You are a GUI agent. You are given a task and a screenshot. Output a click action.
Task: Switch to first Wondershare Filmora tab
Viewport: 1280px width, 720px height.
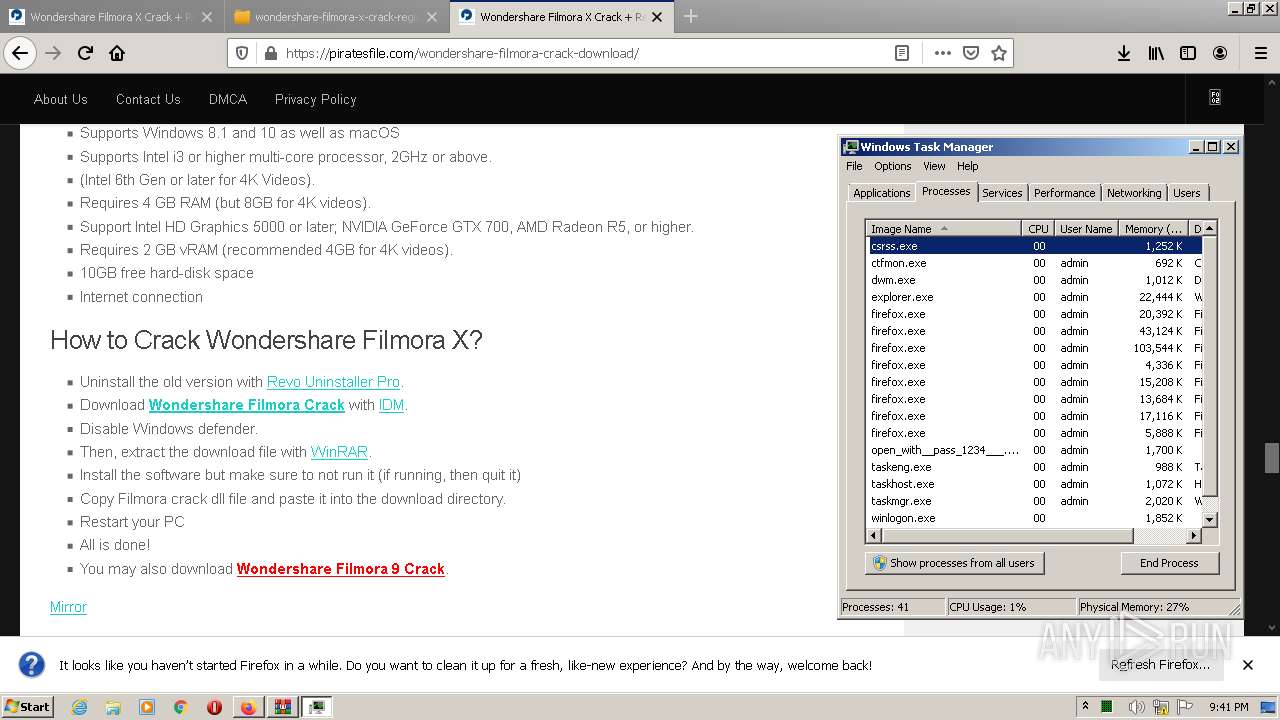111,17
